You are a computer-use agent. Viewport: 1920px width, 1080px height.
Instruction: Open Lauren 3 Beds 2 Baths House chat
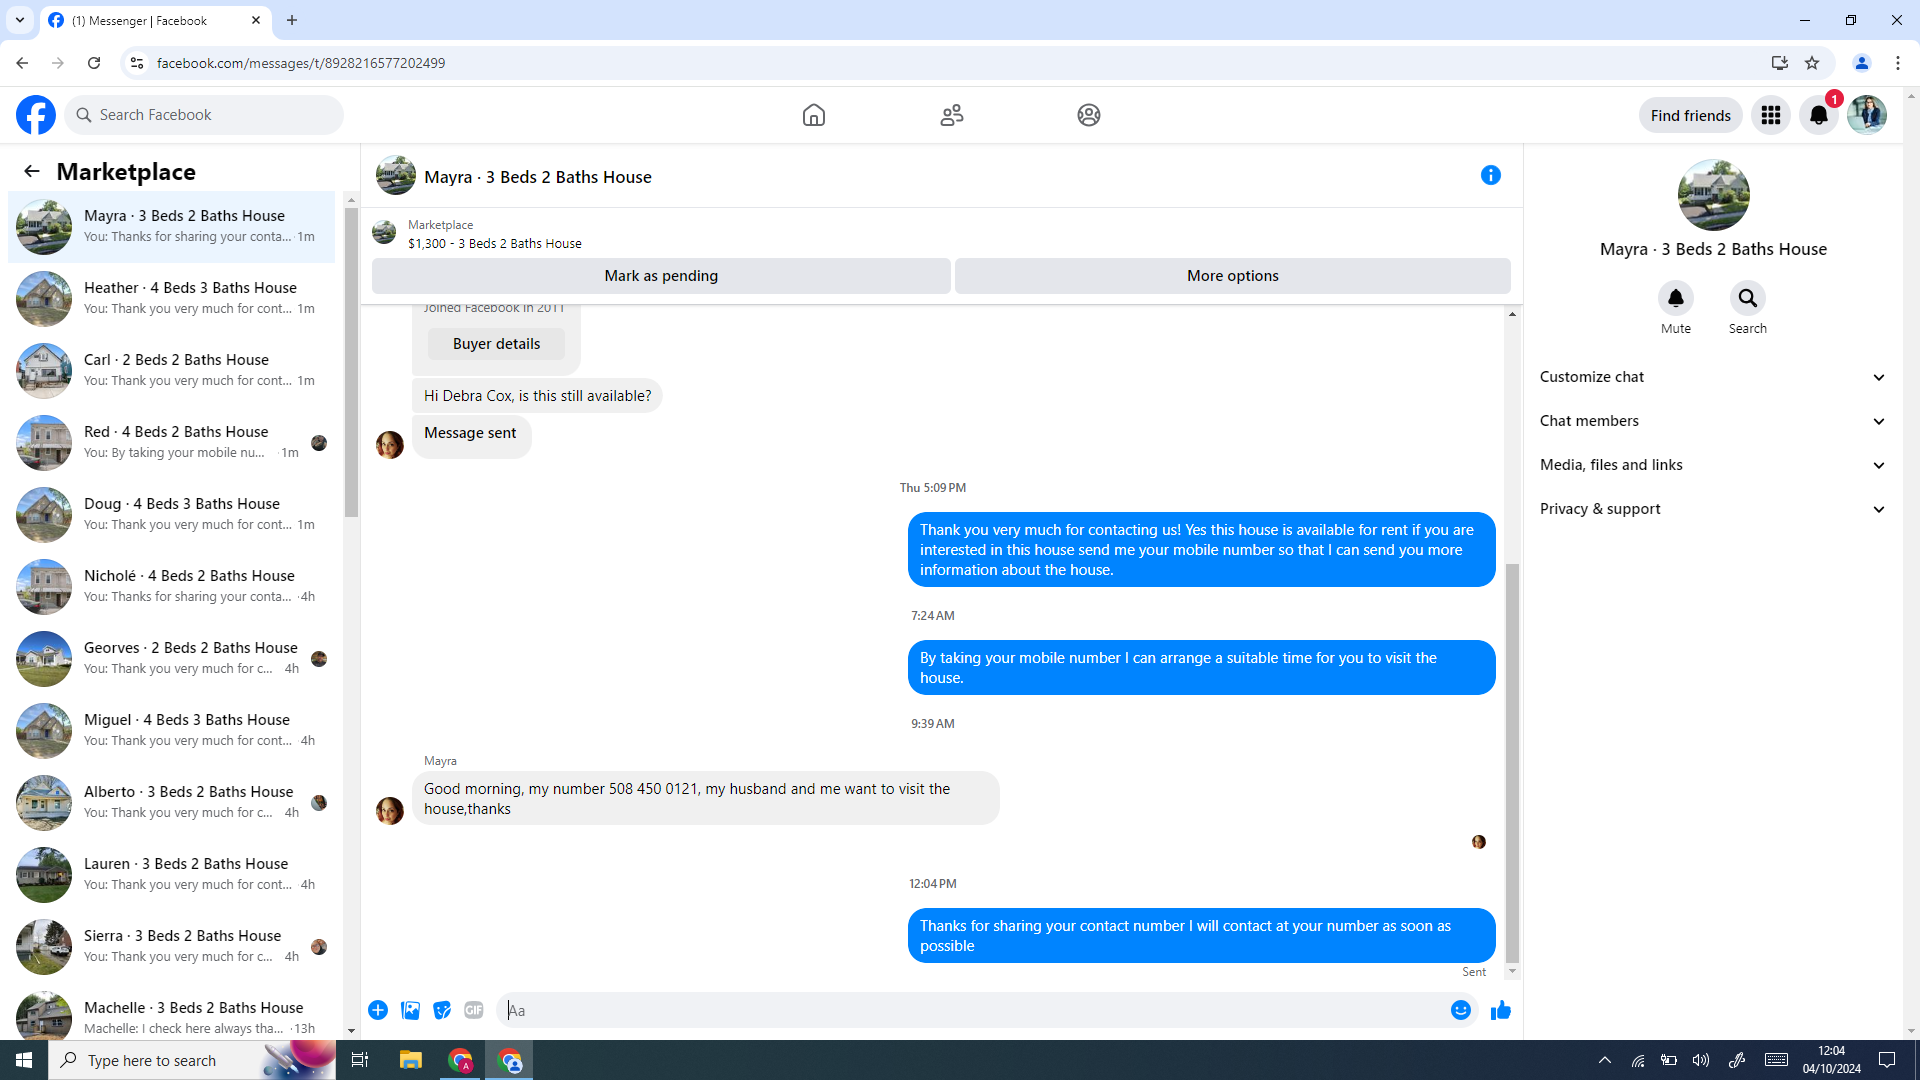[x=172, y=875]
